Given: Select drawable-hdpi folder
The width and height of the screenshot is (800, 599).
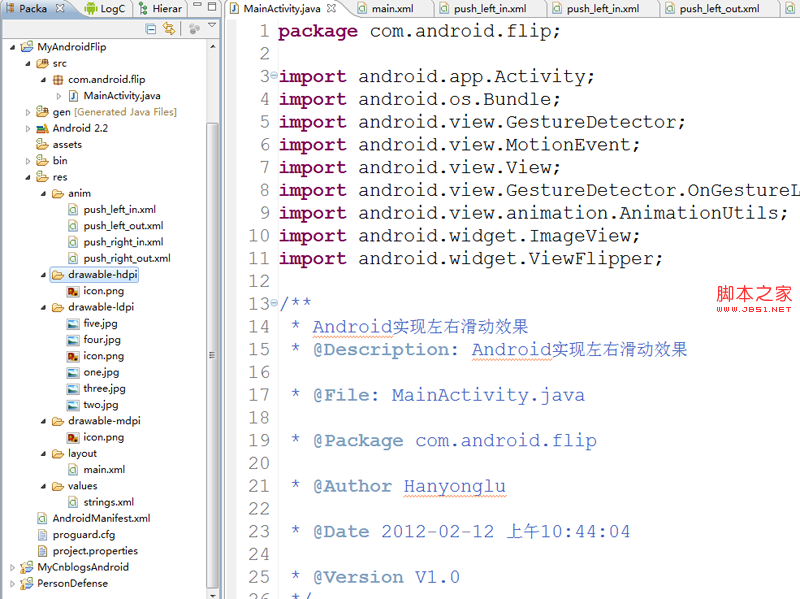Looking at the screenshot, I should (95, 275).
